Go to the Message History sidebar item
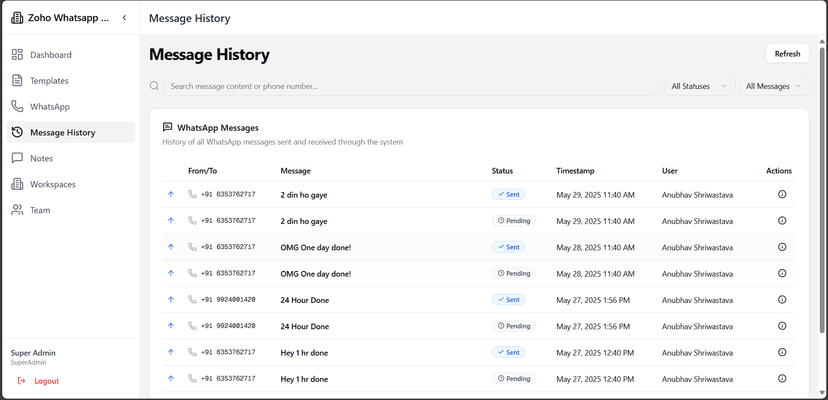 (x=71, y=132)
